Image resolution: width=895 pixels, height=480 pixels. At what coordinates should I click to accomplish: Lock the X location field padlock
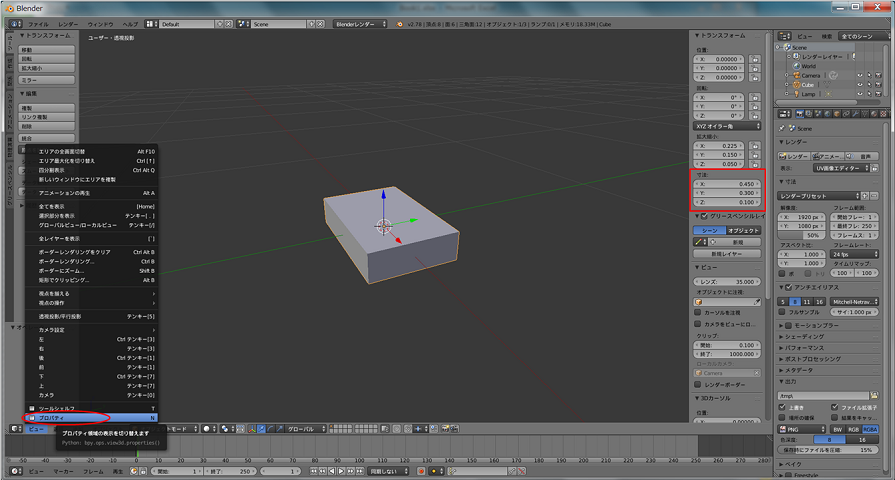(x=755, y=59)
